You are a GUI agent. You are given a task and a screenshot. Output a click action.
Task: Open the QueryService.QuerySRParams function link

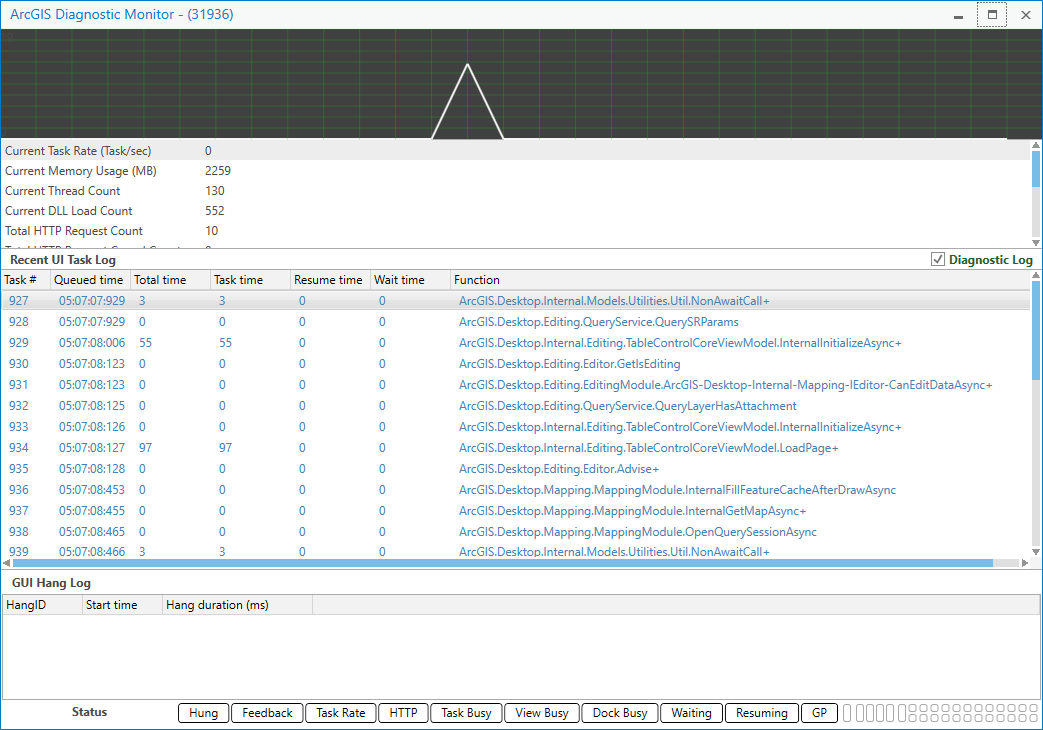click(x=598, y=322)
